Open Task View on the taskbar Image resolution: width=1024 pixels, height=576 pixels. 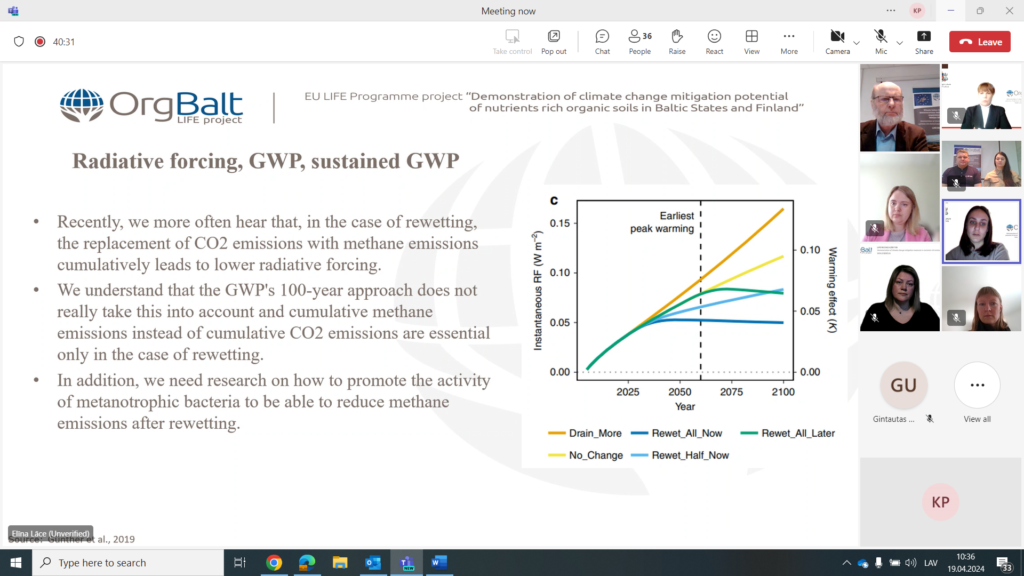pos(240,562)
